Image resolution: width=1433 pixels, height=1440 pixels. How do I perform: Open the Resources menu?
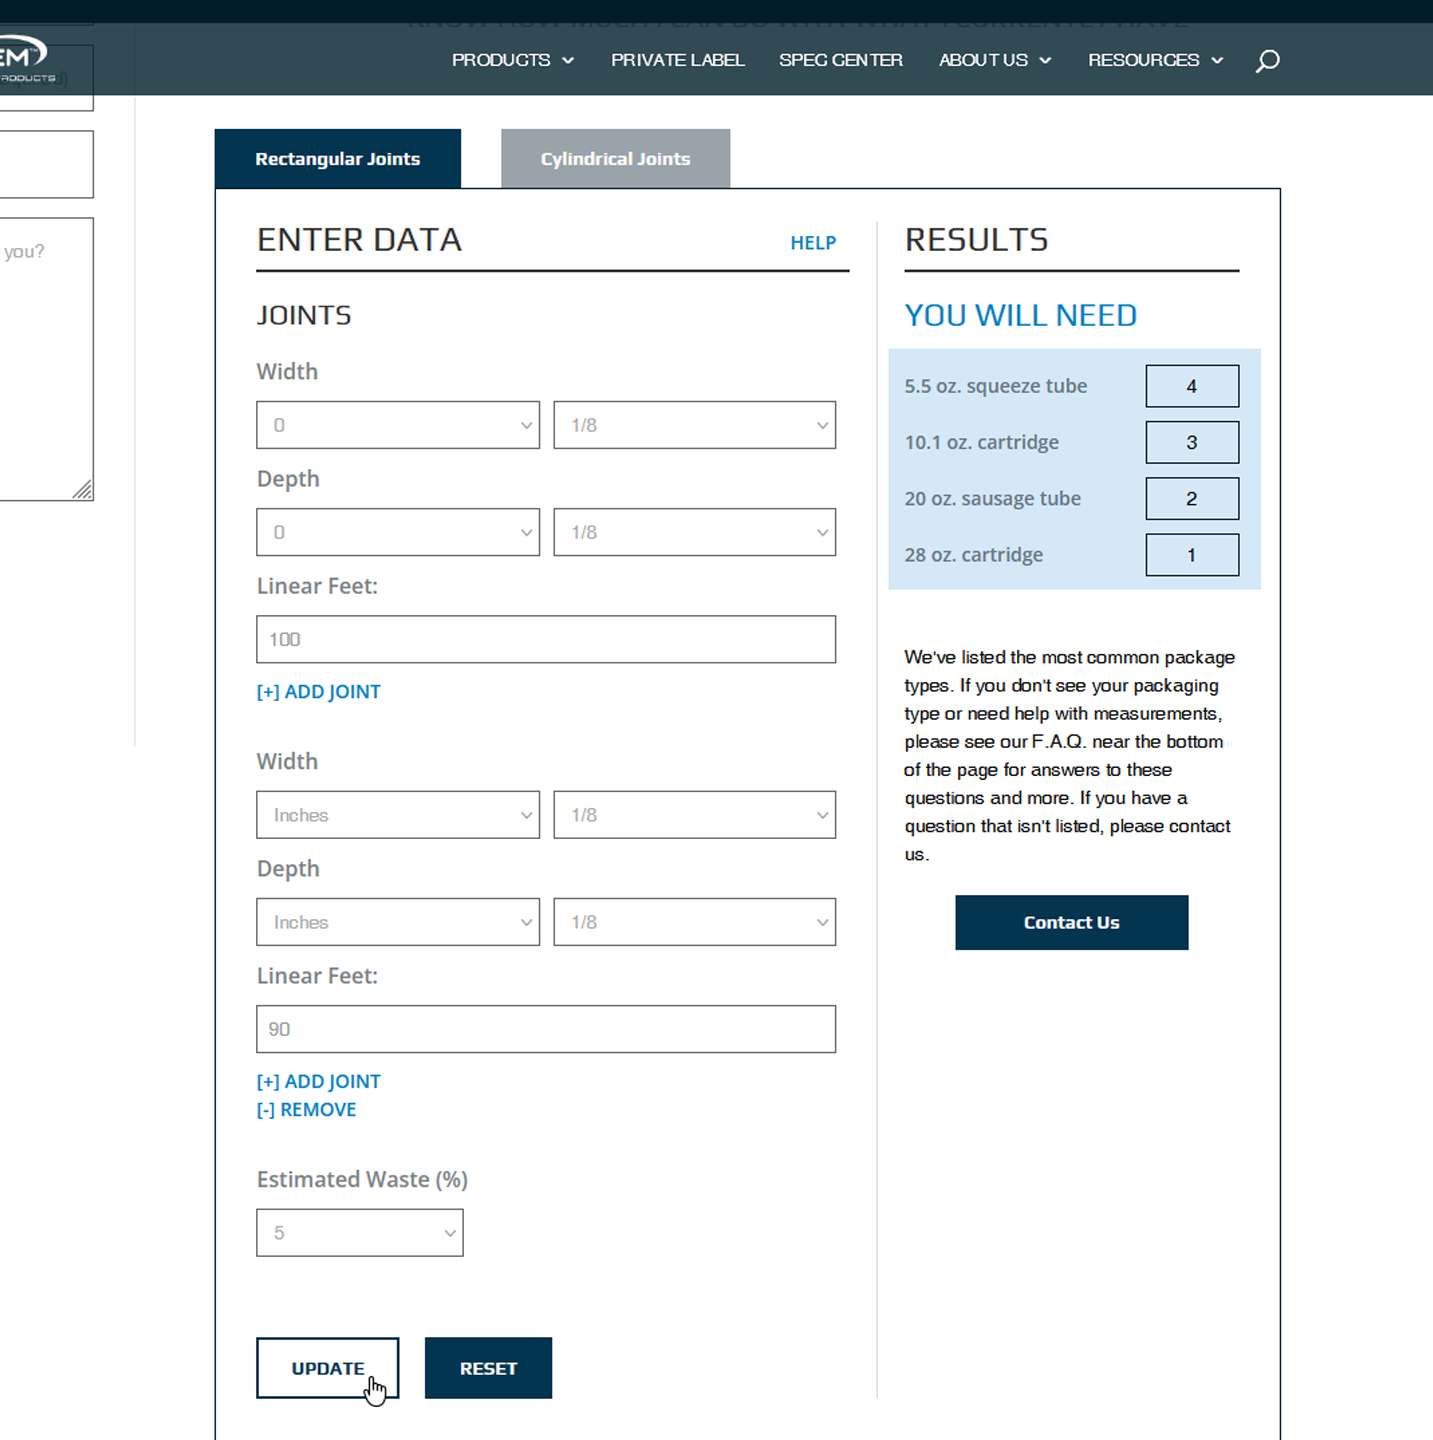pyautogui.click(x=1155, y=60)
